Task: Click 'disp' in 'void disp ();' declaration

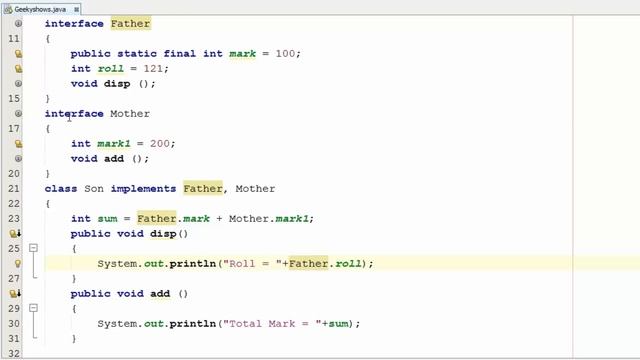Action: coord(117,84)
